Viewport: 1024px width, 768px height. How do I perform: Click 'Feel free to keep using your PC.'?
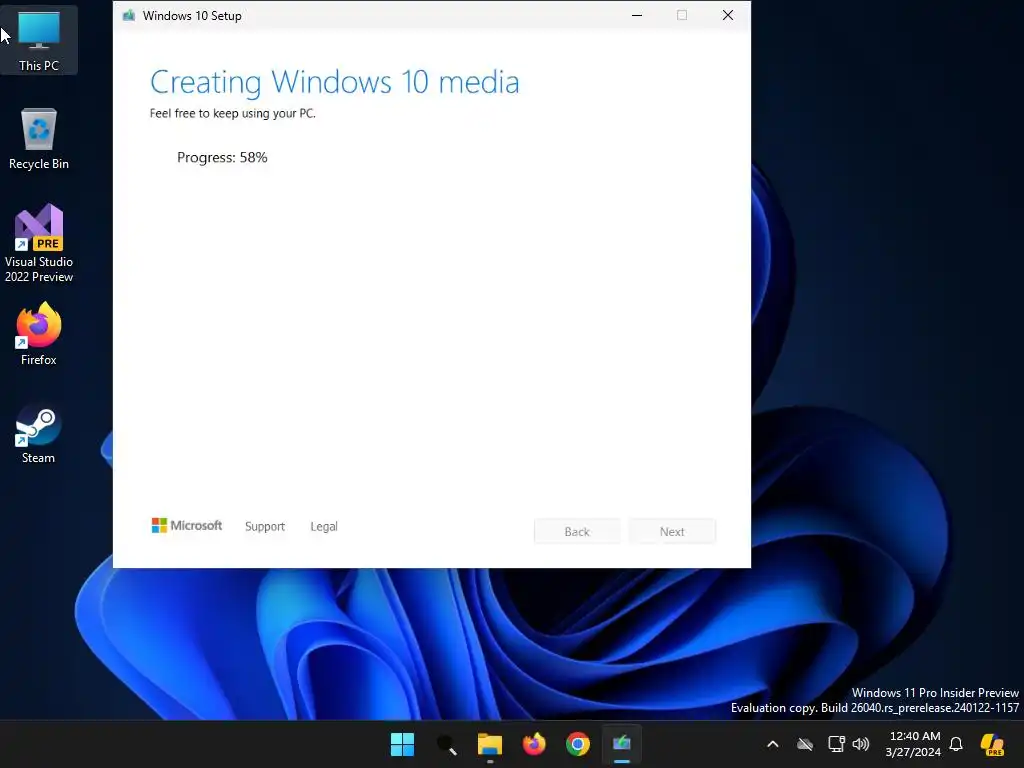coord(232,114)
